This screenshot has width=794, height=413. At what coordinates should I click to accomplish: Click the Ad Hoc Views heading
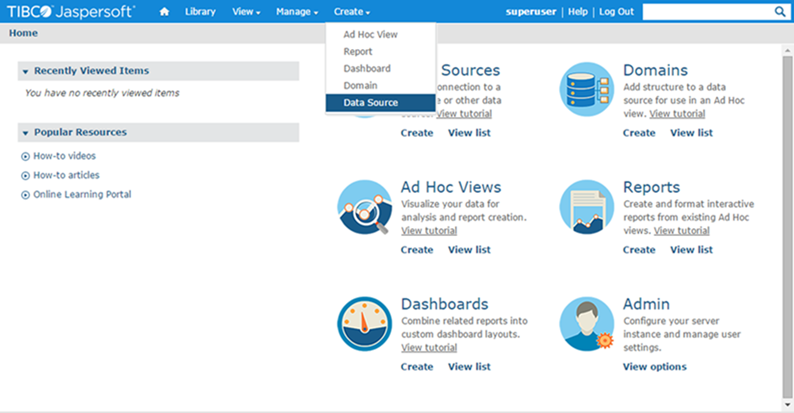(451, 187)
